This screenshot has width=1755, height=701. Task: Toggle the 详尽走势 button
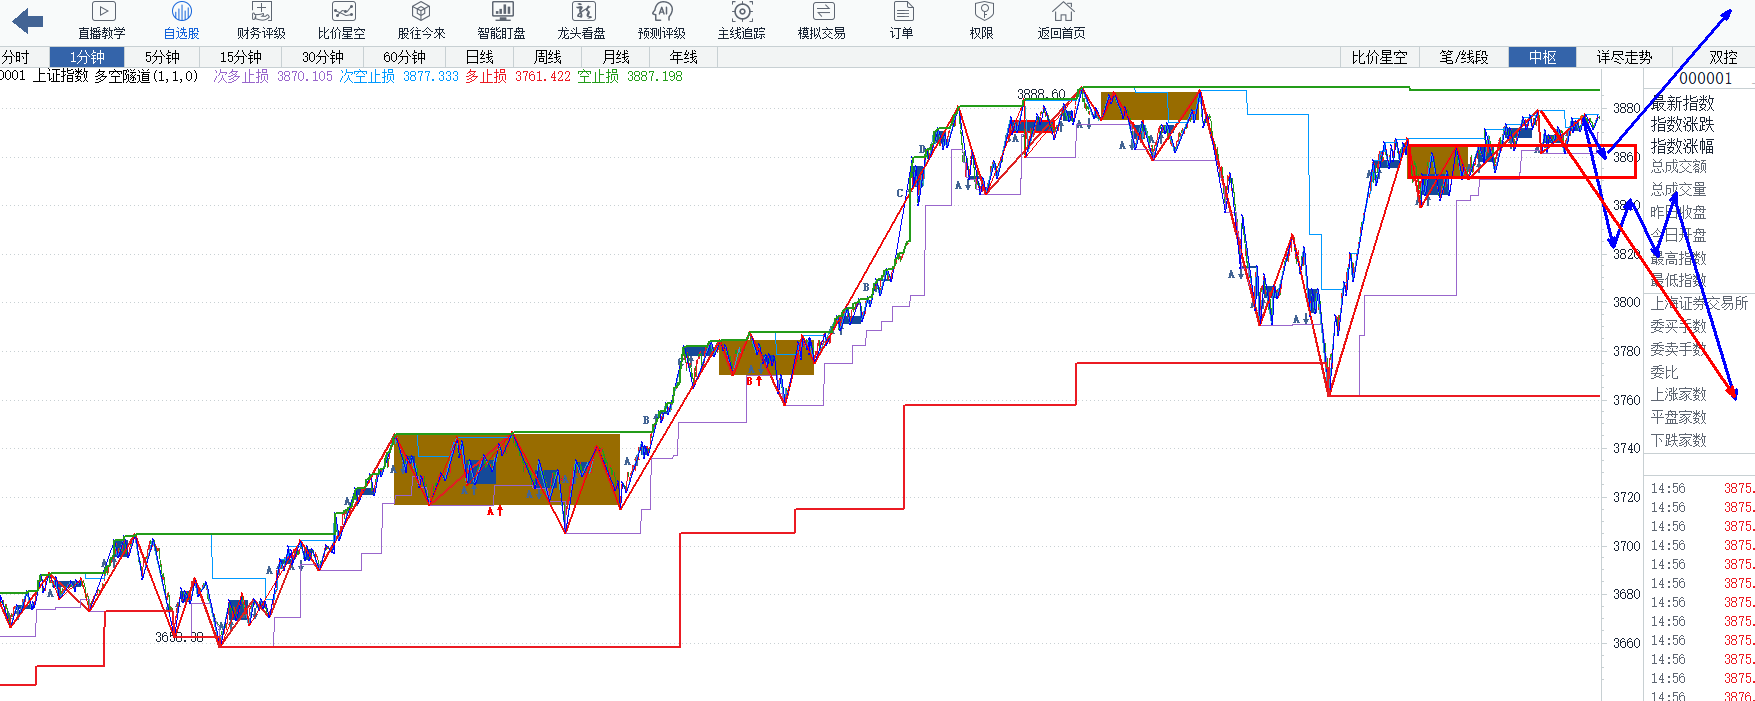click(1625, 57)
